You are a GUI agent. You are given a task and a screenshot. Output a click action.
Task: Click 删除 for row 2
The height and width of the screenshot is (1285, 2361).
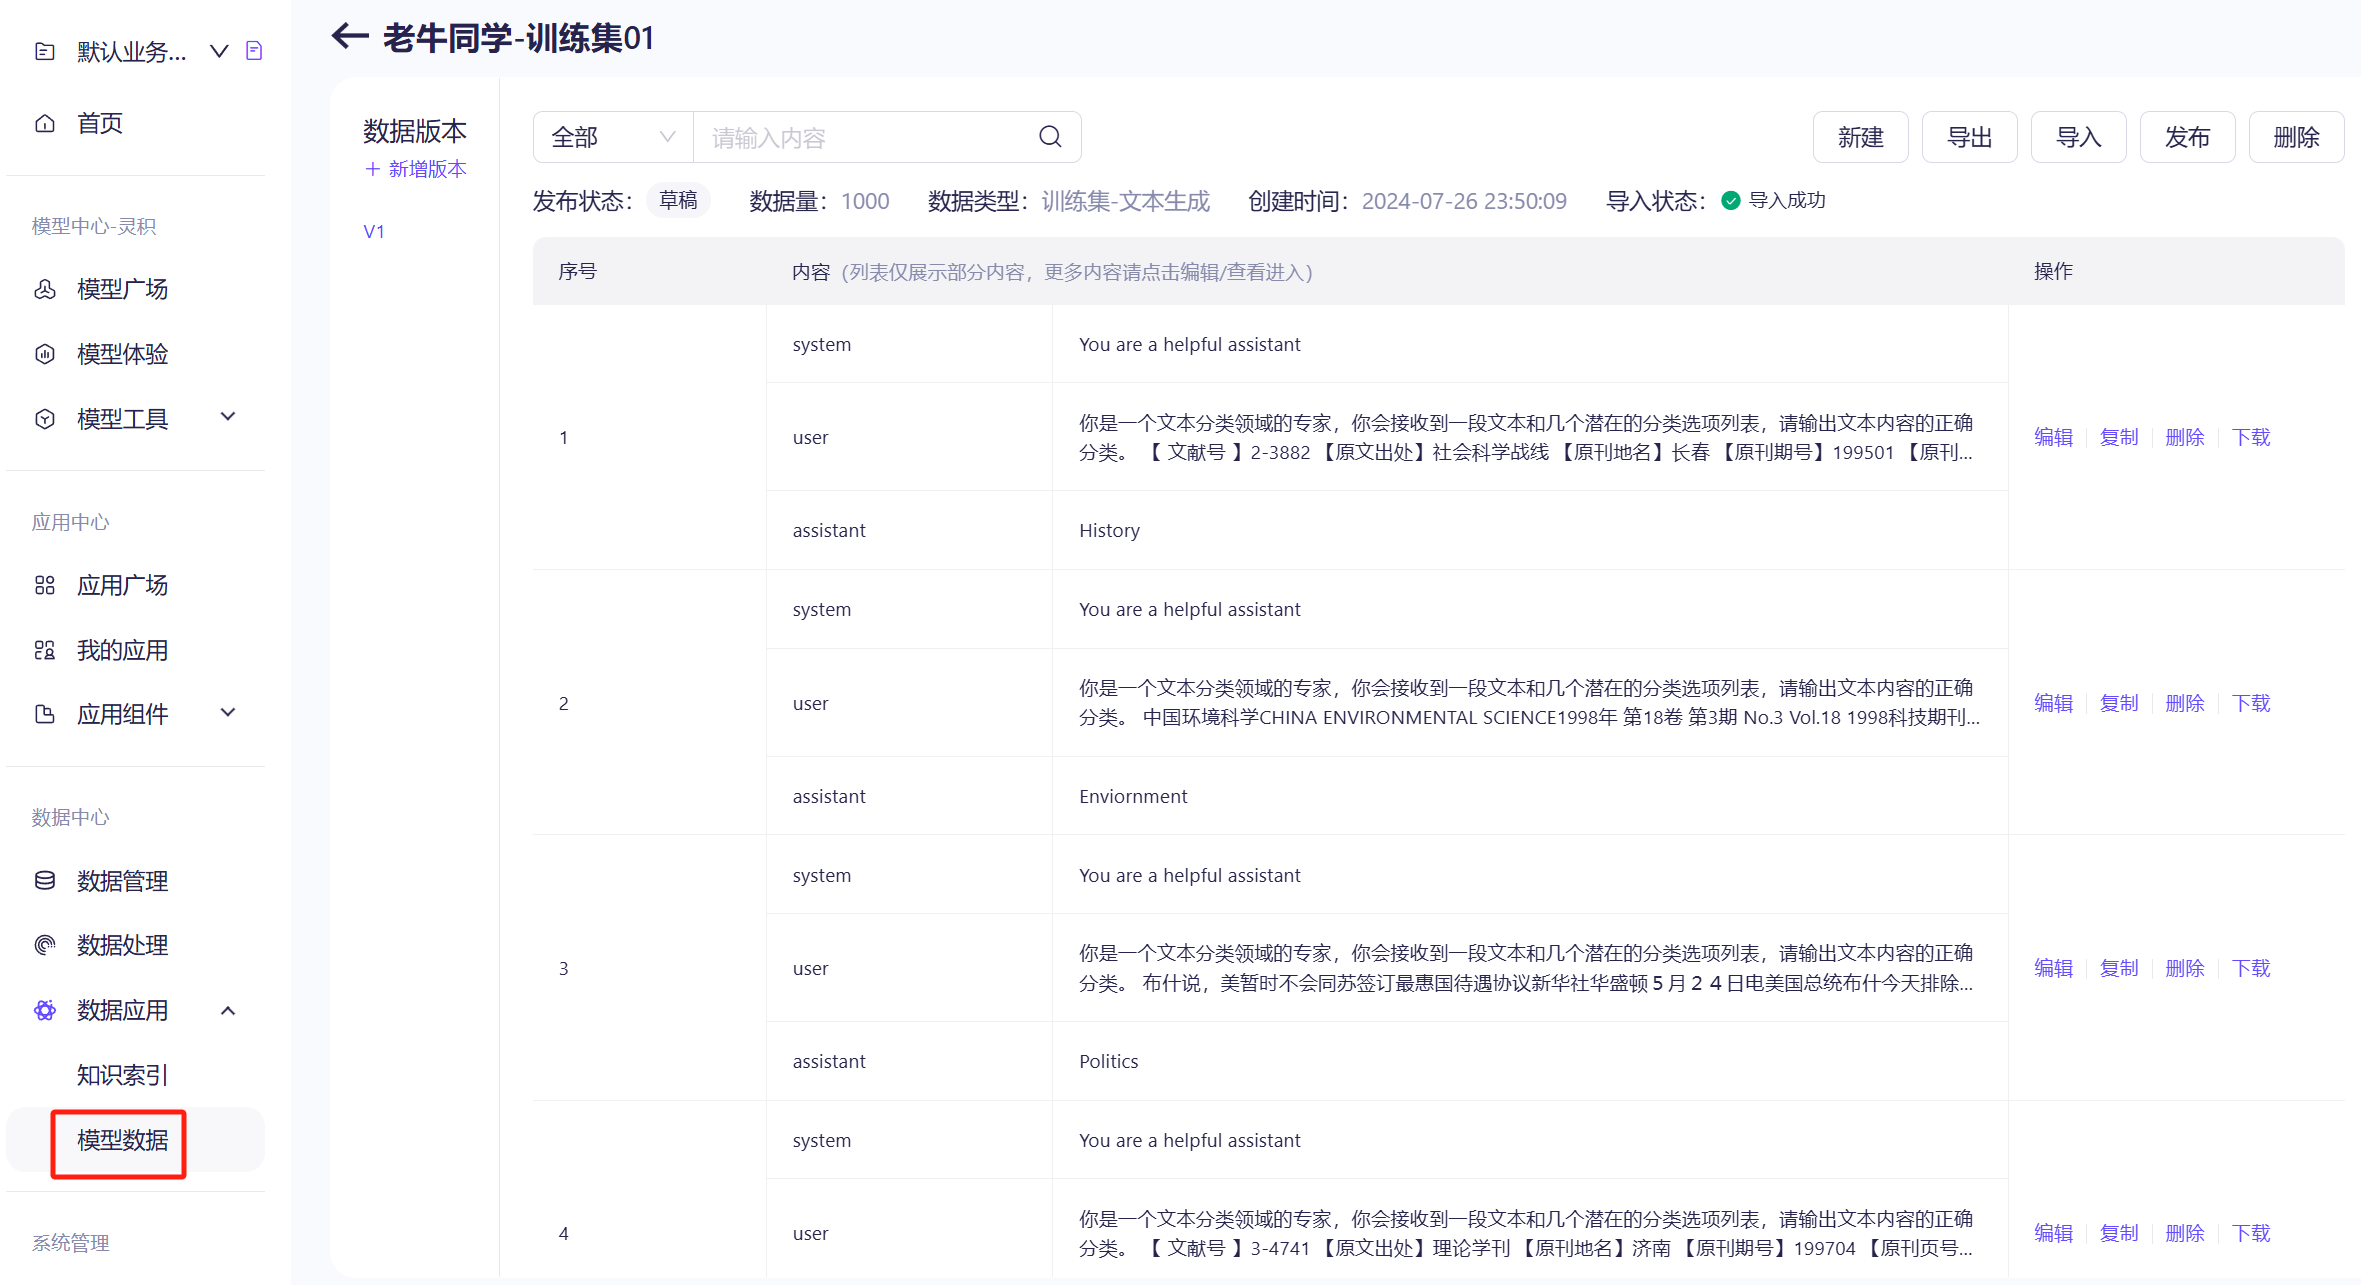tap(2185, 703)
